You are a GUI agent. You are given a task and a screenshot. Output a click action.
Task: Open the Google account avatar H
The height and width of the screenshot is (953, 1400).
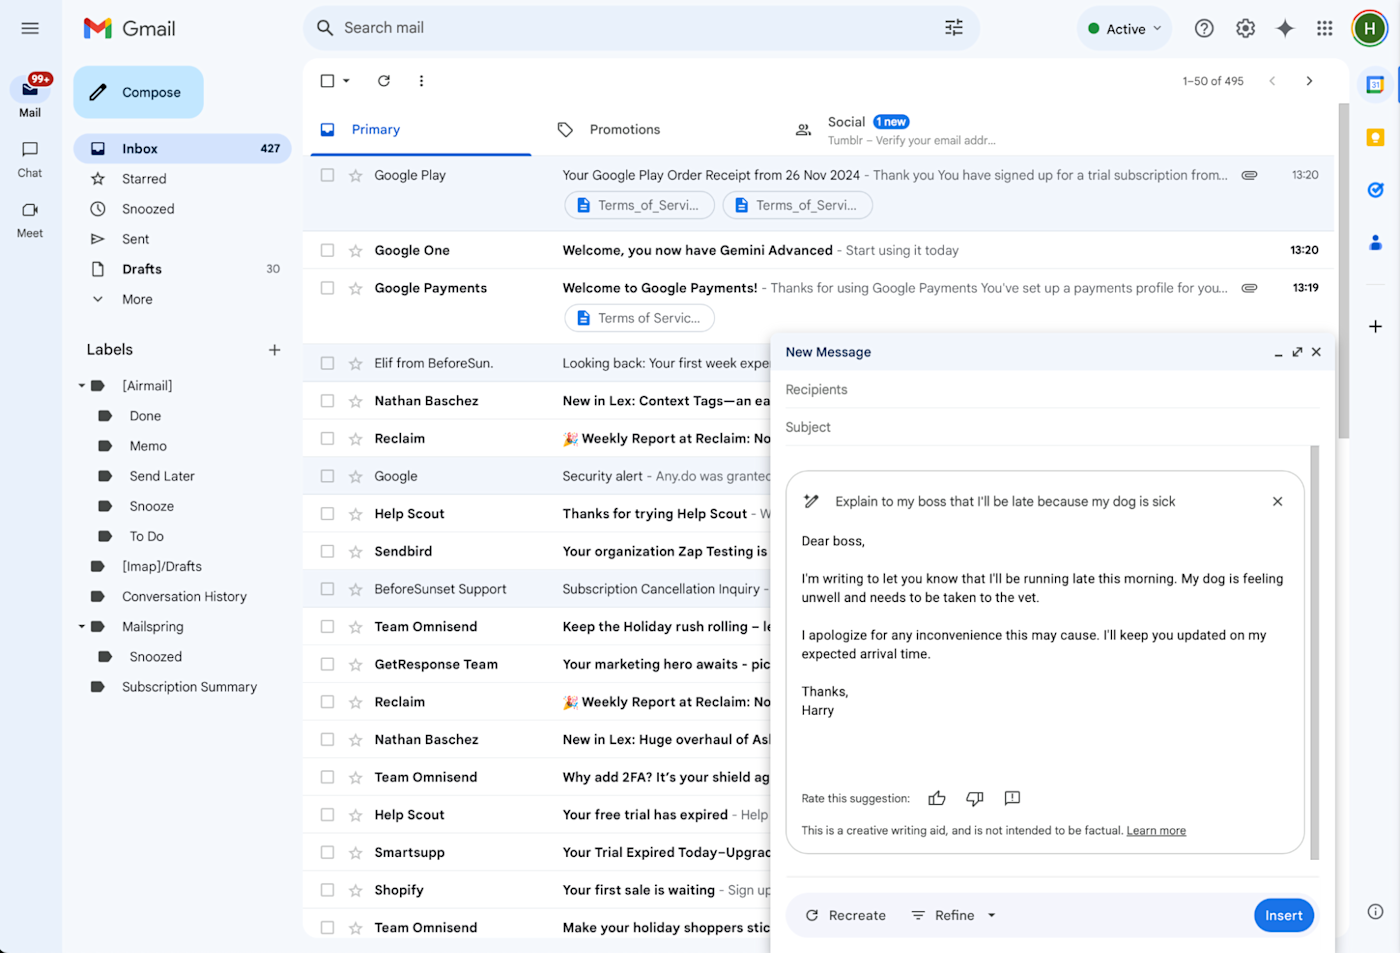point(1369,29)
